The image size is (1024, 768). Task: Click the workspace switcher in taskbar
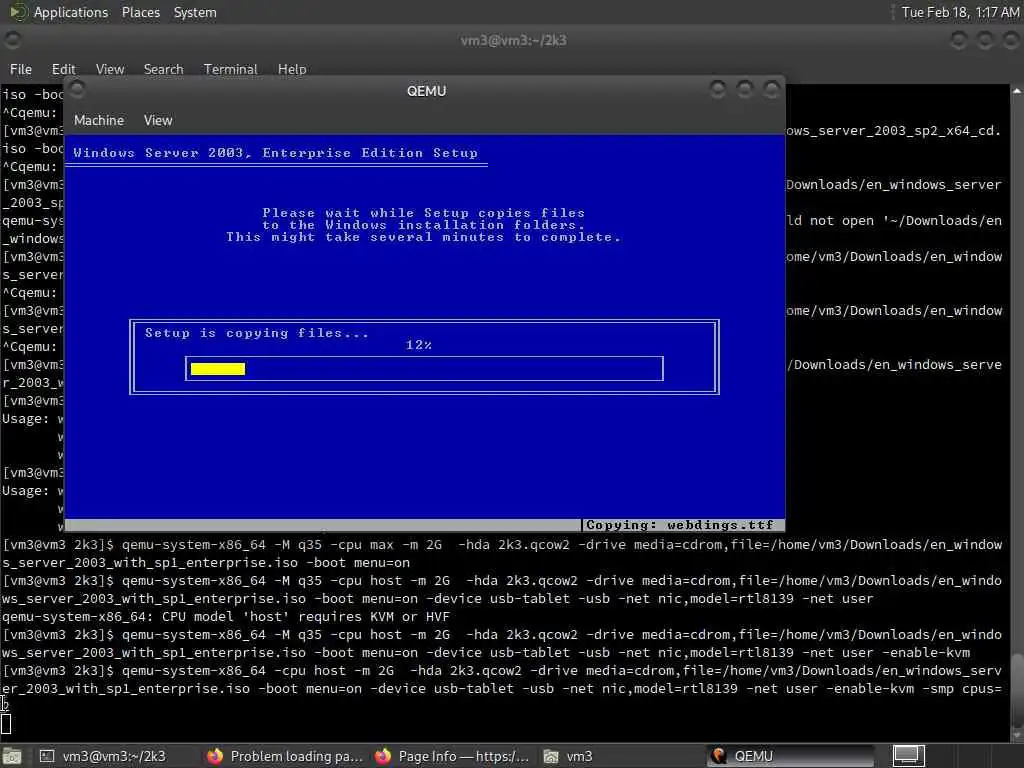[908, 756]
